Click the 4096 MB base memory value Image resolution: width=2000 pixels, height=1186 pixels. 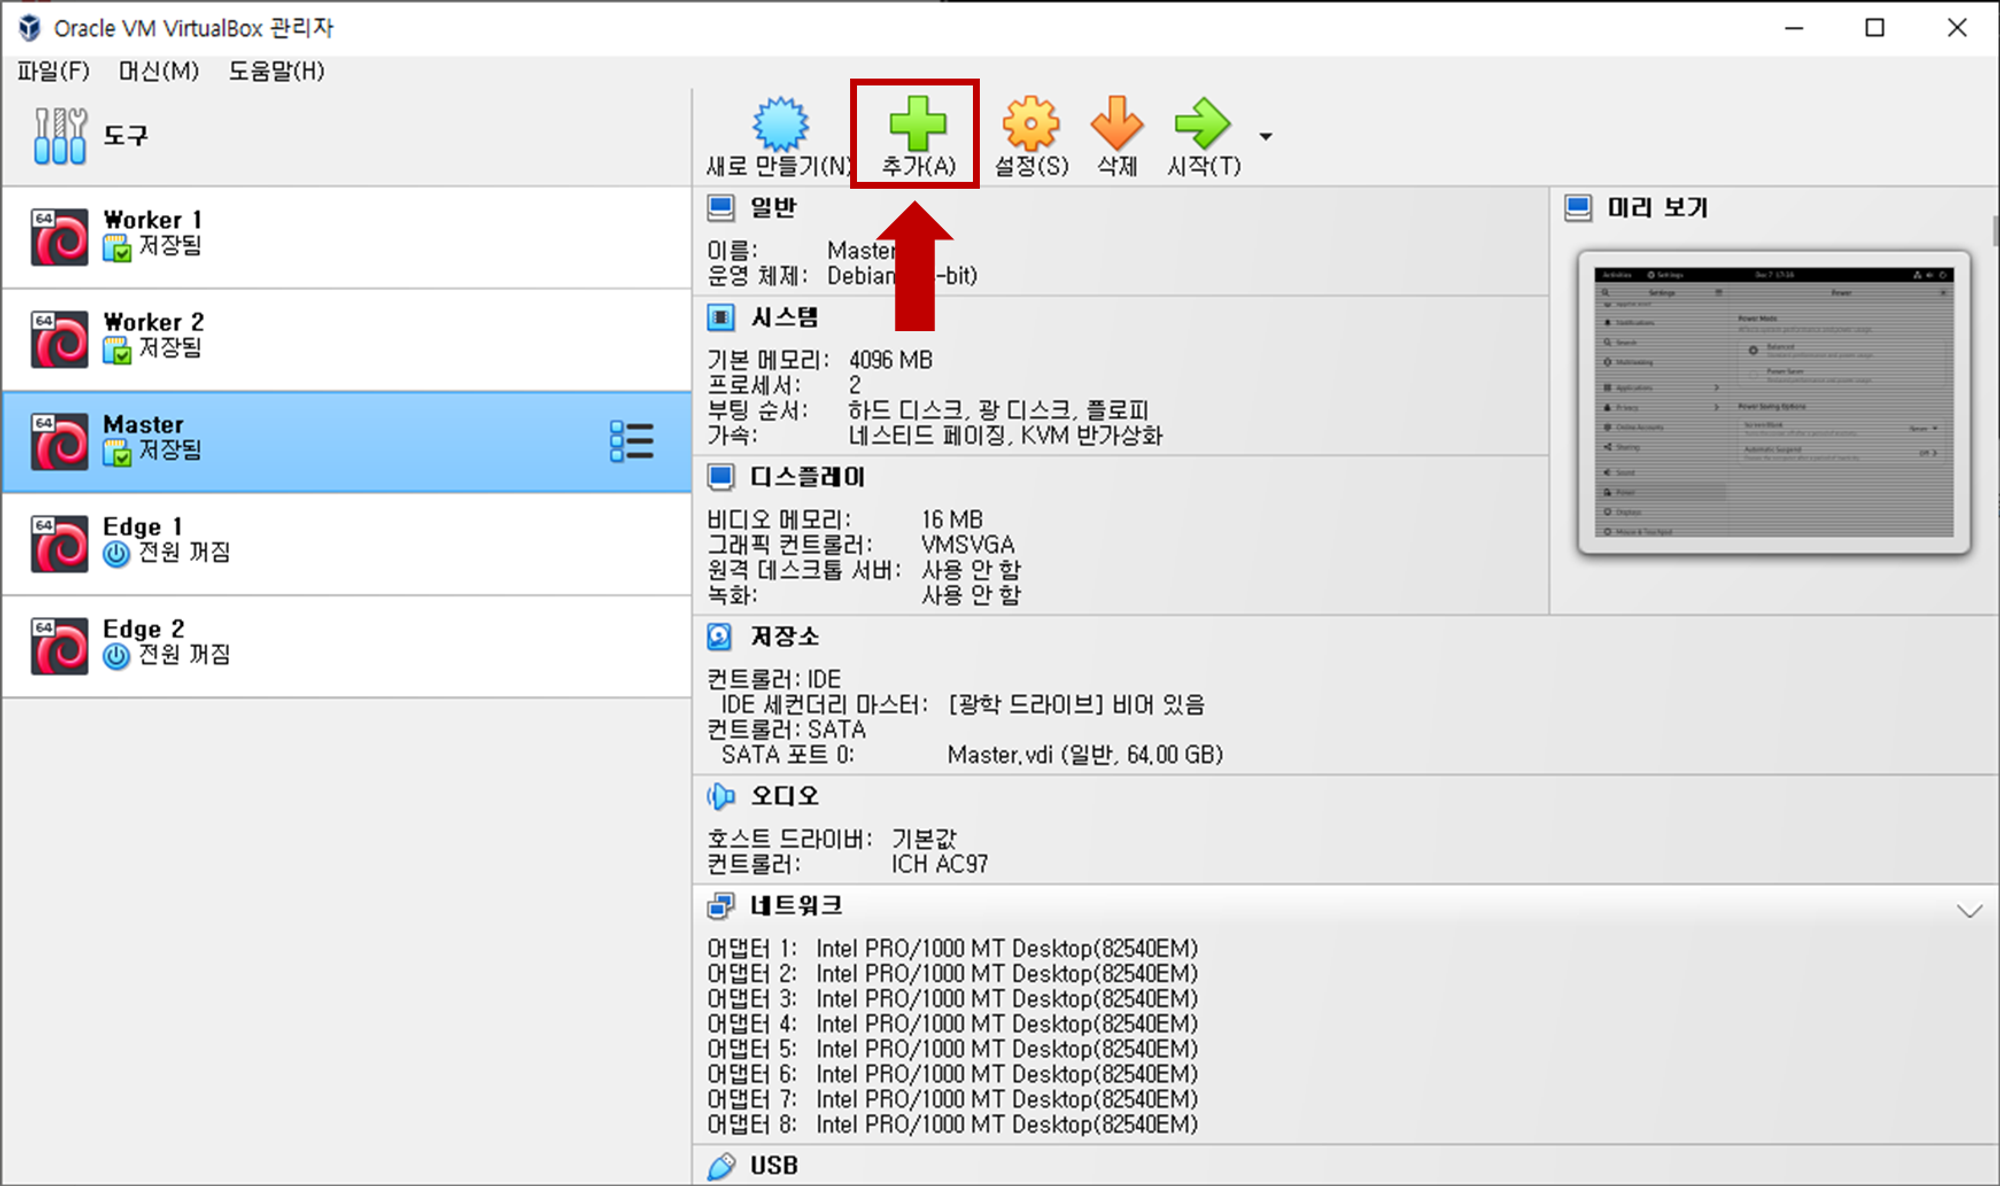890,360
